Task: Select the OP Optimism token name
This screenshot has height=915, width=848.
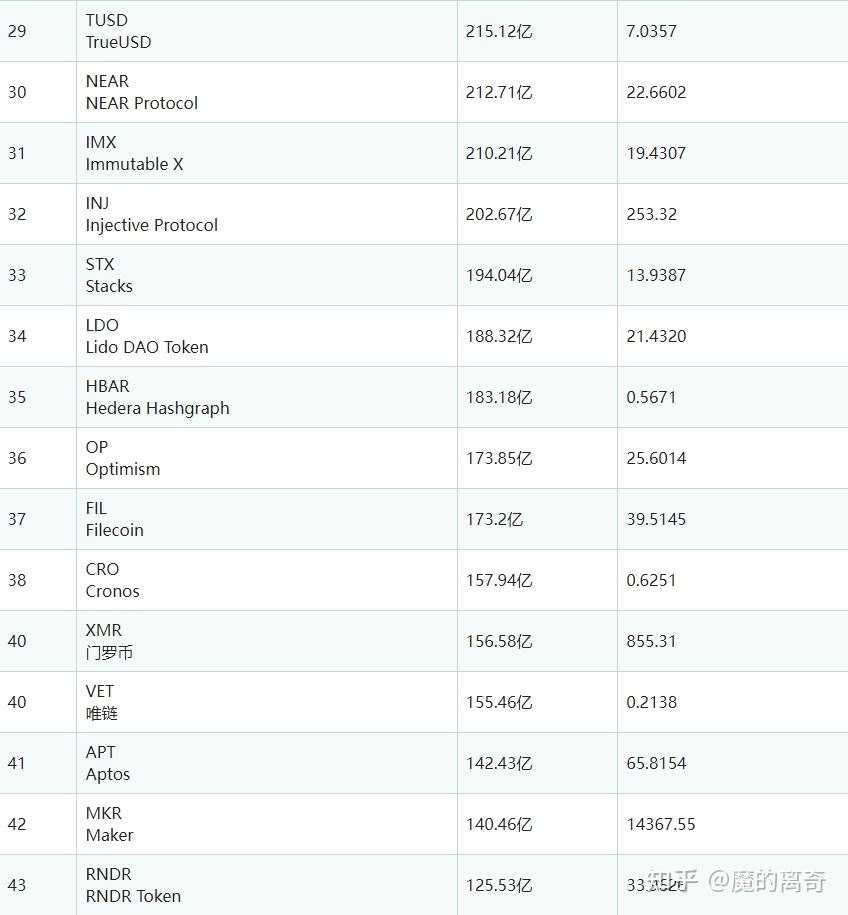Action: [122, 458]
